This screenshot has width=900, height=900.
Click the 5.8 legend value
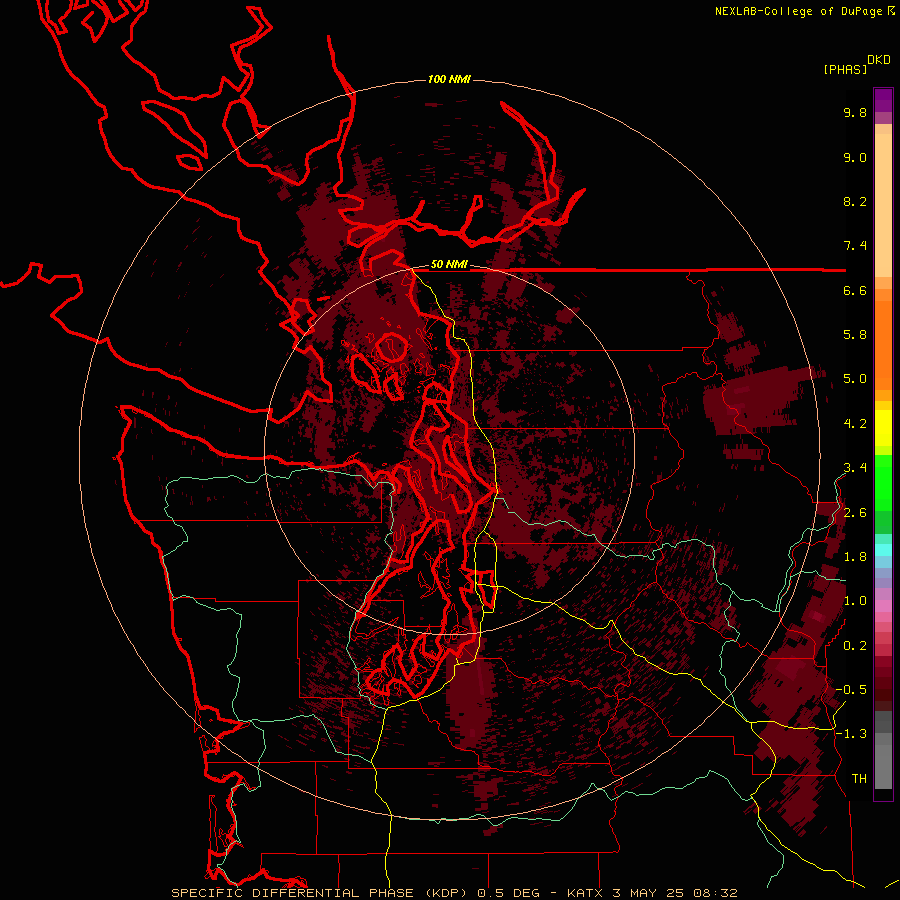click(x=855, y=335)
